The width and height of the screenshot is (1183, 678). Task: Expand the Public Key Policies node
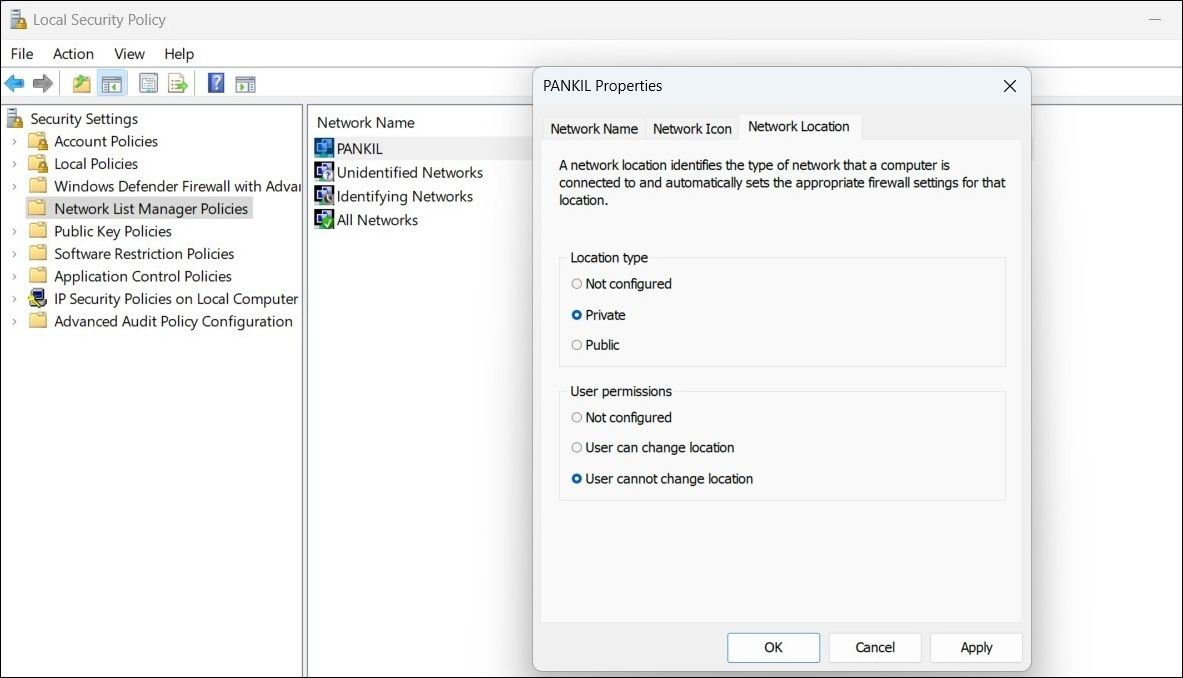click(14, 232)
